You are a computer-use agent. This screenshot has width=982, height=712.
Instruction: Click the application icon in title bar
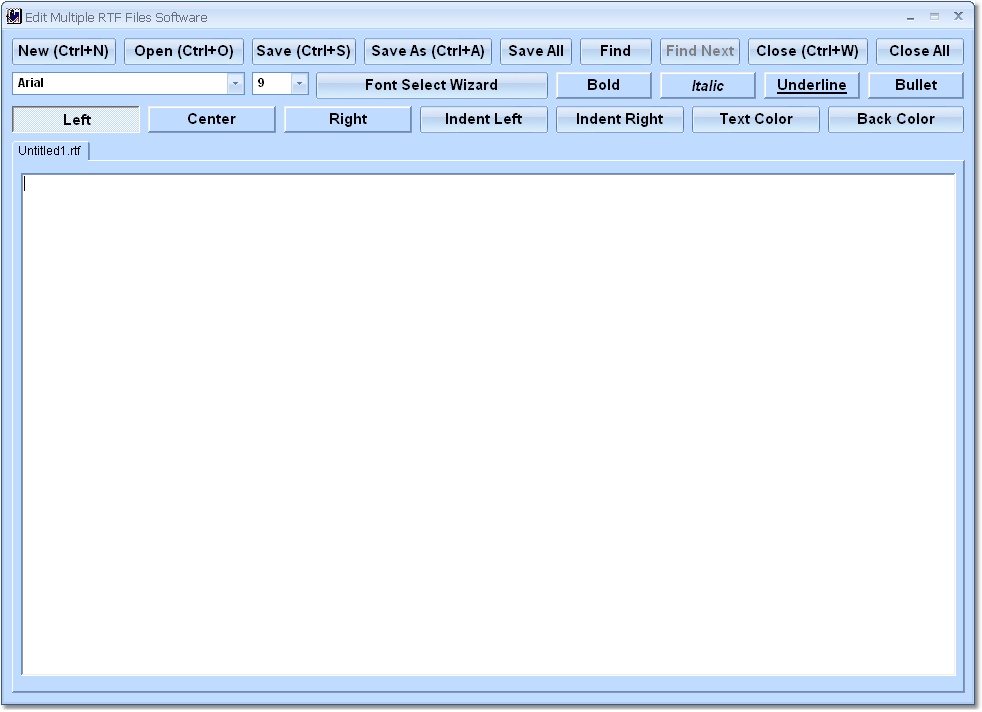pyautogui.click(x=13, y=17)
